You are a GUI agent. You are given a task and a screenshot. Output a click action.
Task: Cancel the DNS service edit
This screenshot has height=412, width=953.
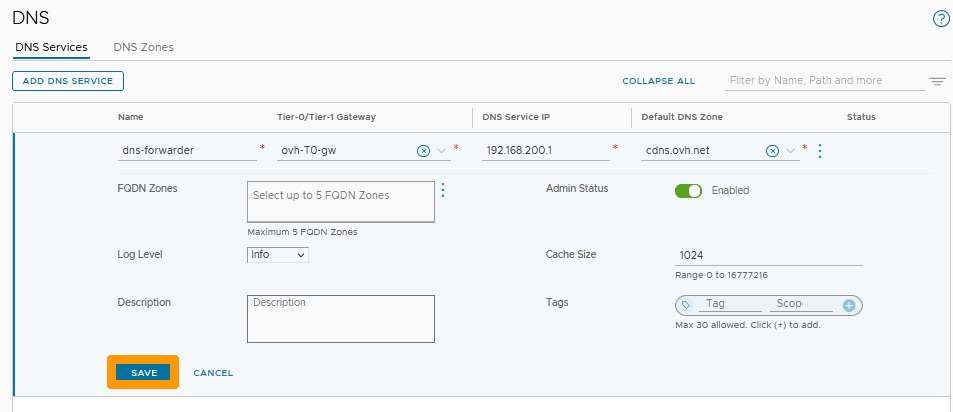[x=213, y=373]
